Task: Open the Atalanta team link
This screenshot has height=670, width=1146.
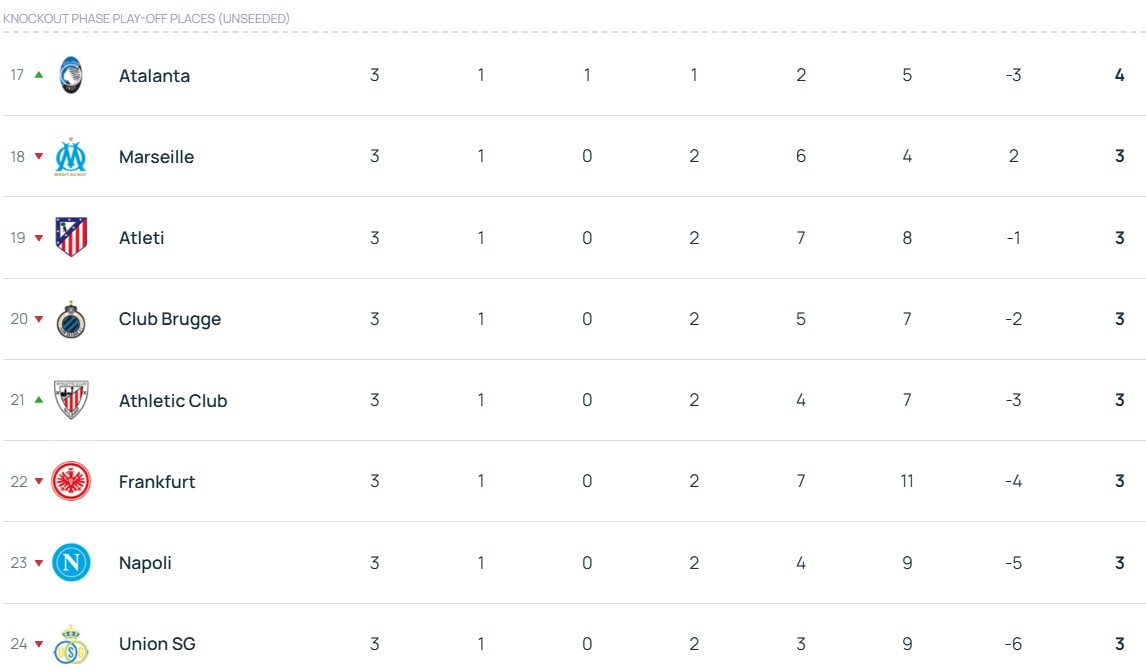Action: coord(154,76)
